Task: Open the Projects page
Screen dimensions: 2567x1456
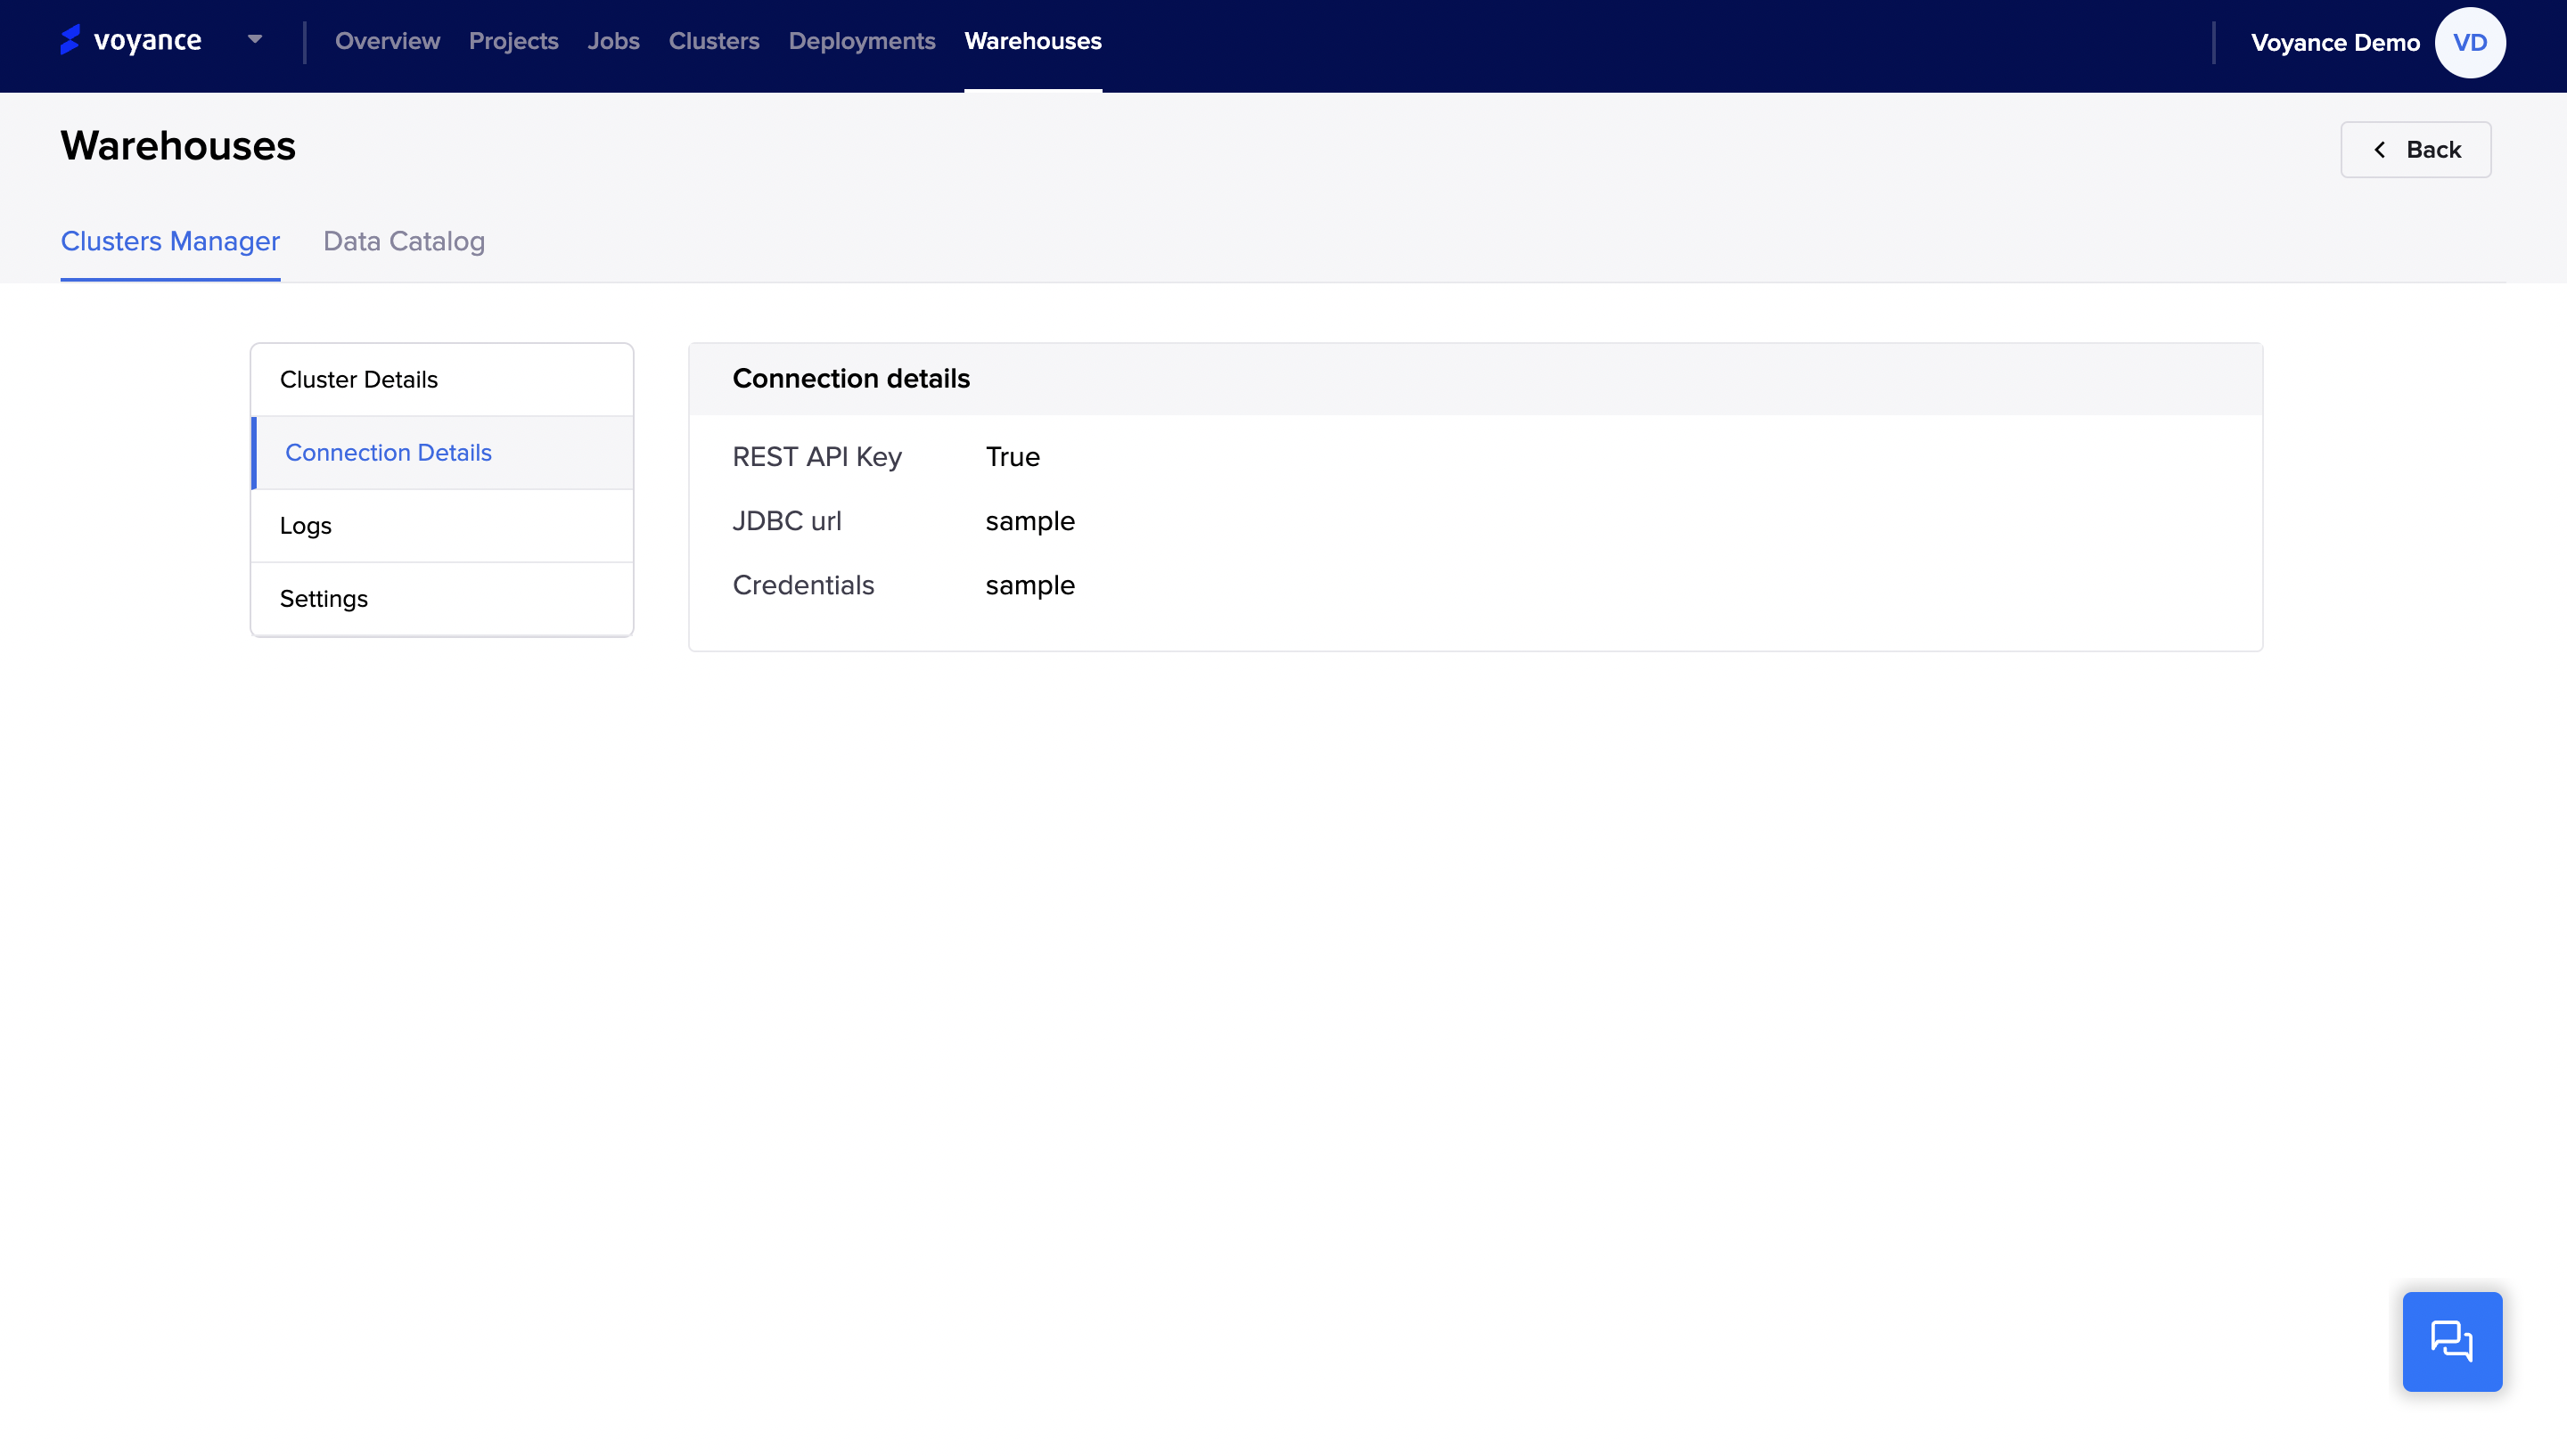Action: pyautogui.click(x=513, y=41)
